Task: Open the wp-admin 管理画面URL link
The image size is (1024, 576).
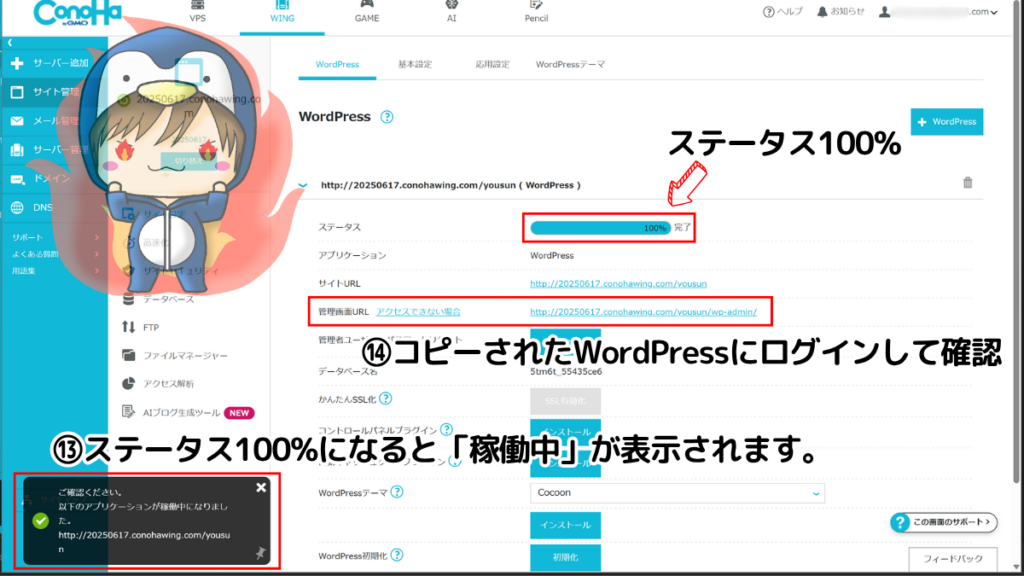Action: (x=643, y=312)
